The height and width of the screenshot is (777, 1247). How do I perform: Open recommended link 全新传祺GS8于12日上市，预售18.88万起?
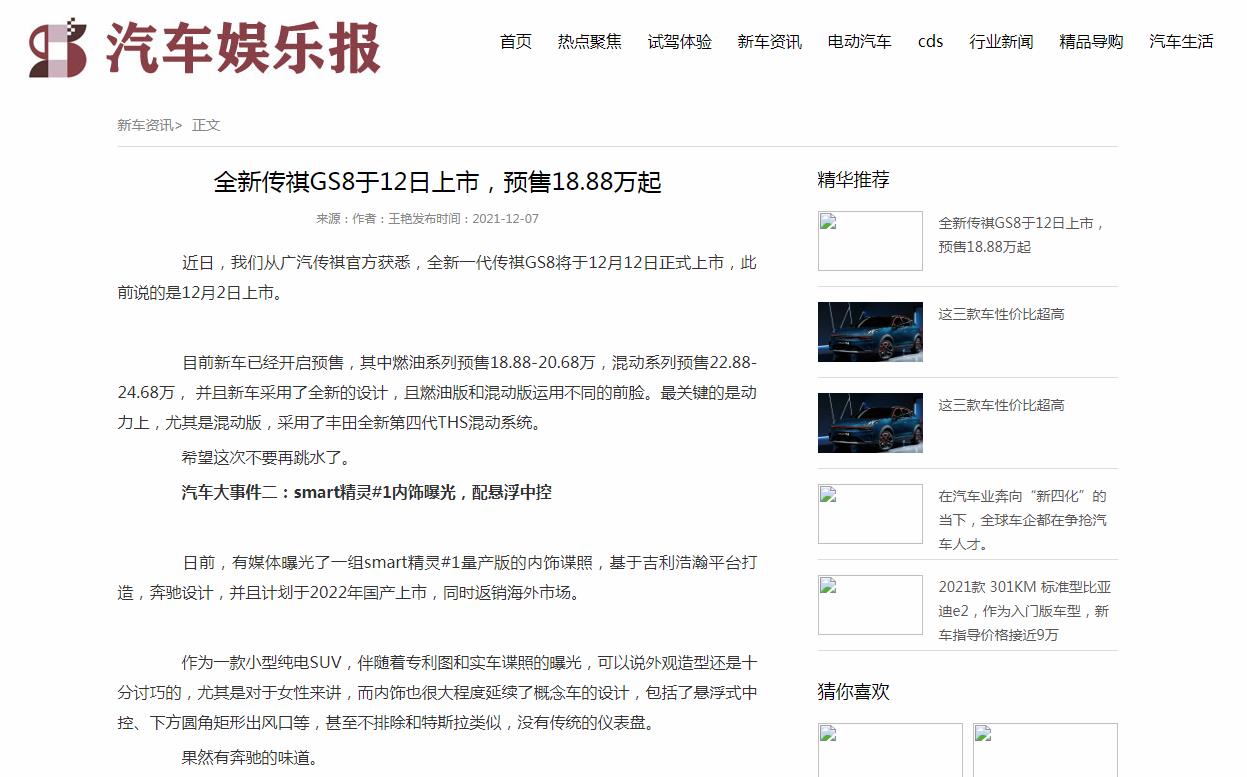1020,235
